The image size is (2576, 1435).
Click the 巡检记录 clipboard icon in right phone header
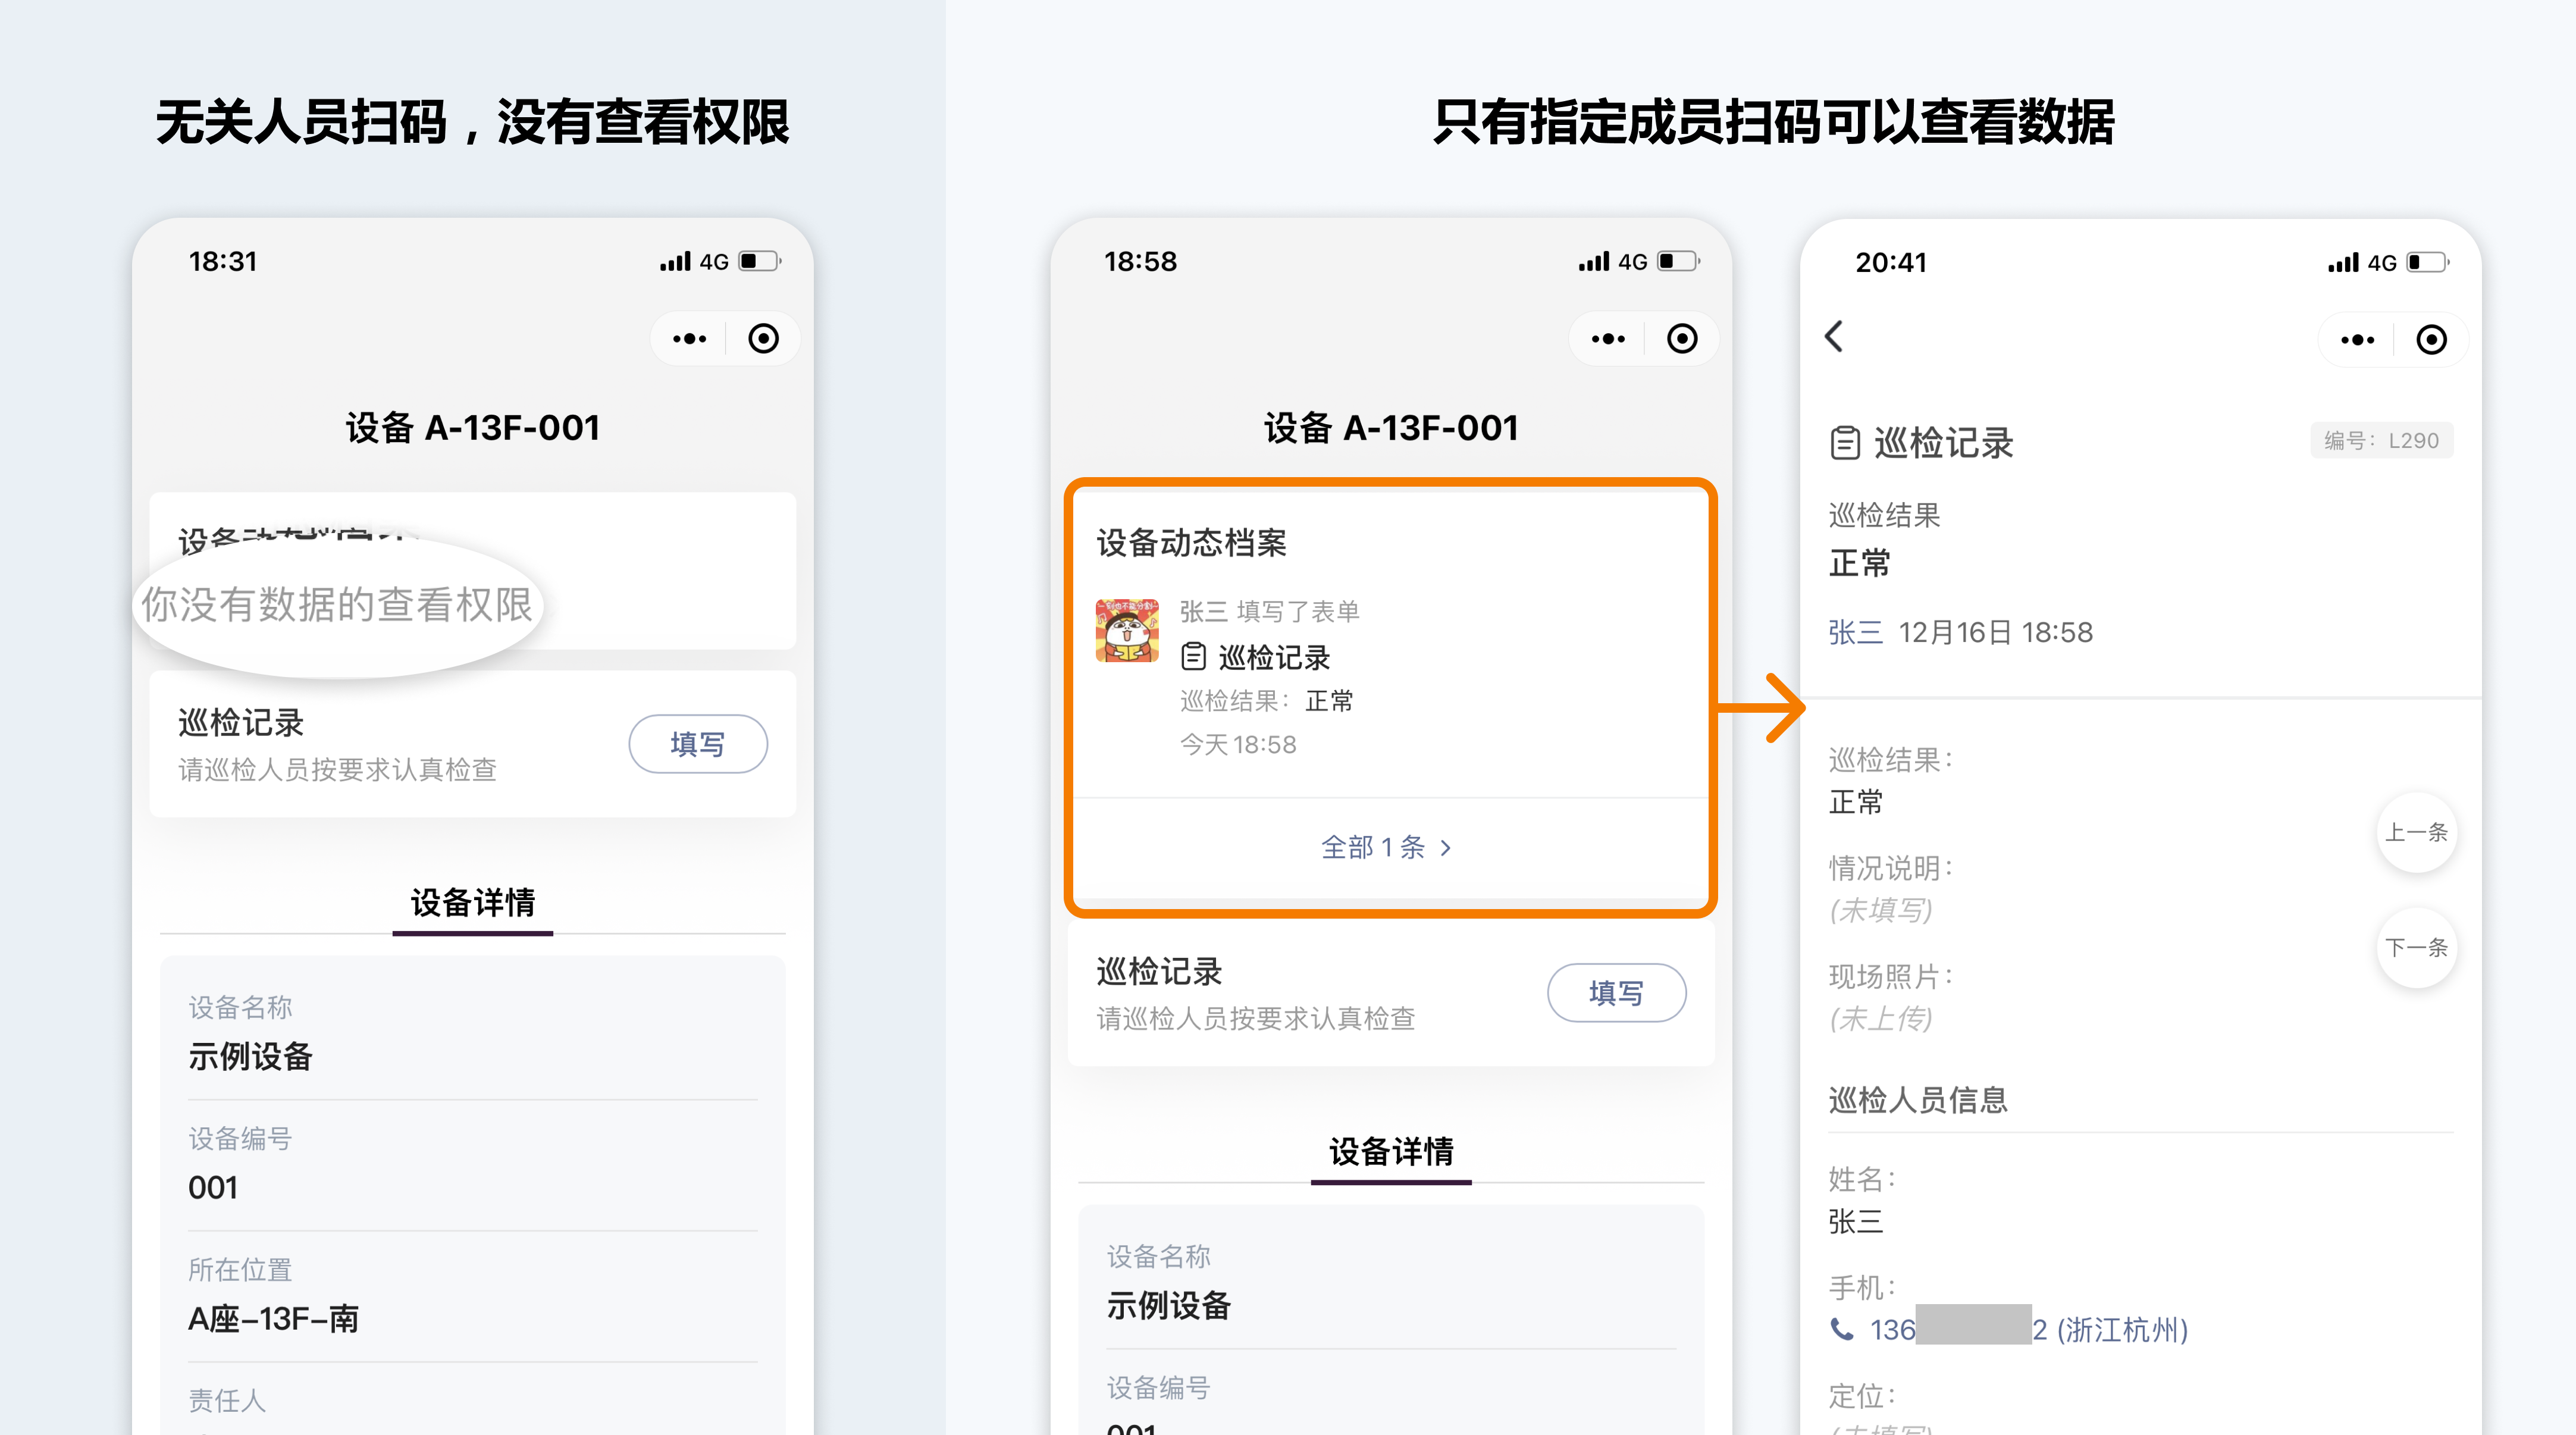click(x=1845, y=443)
